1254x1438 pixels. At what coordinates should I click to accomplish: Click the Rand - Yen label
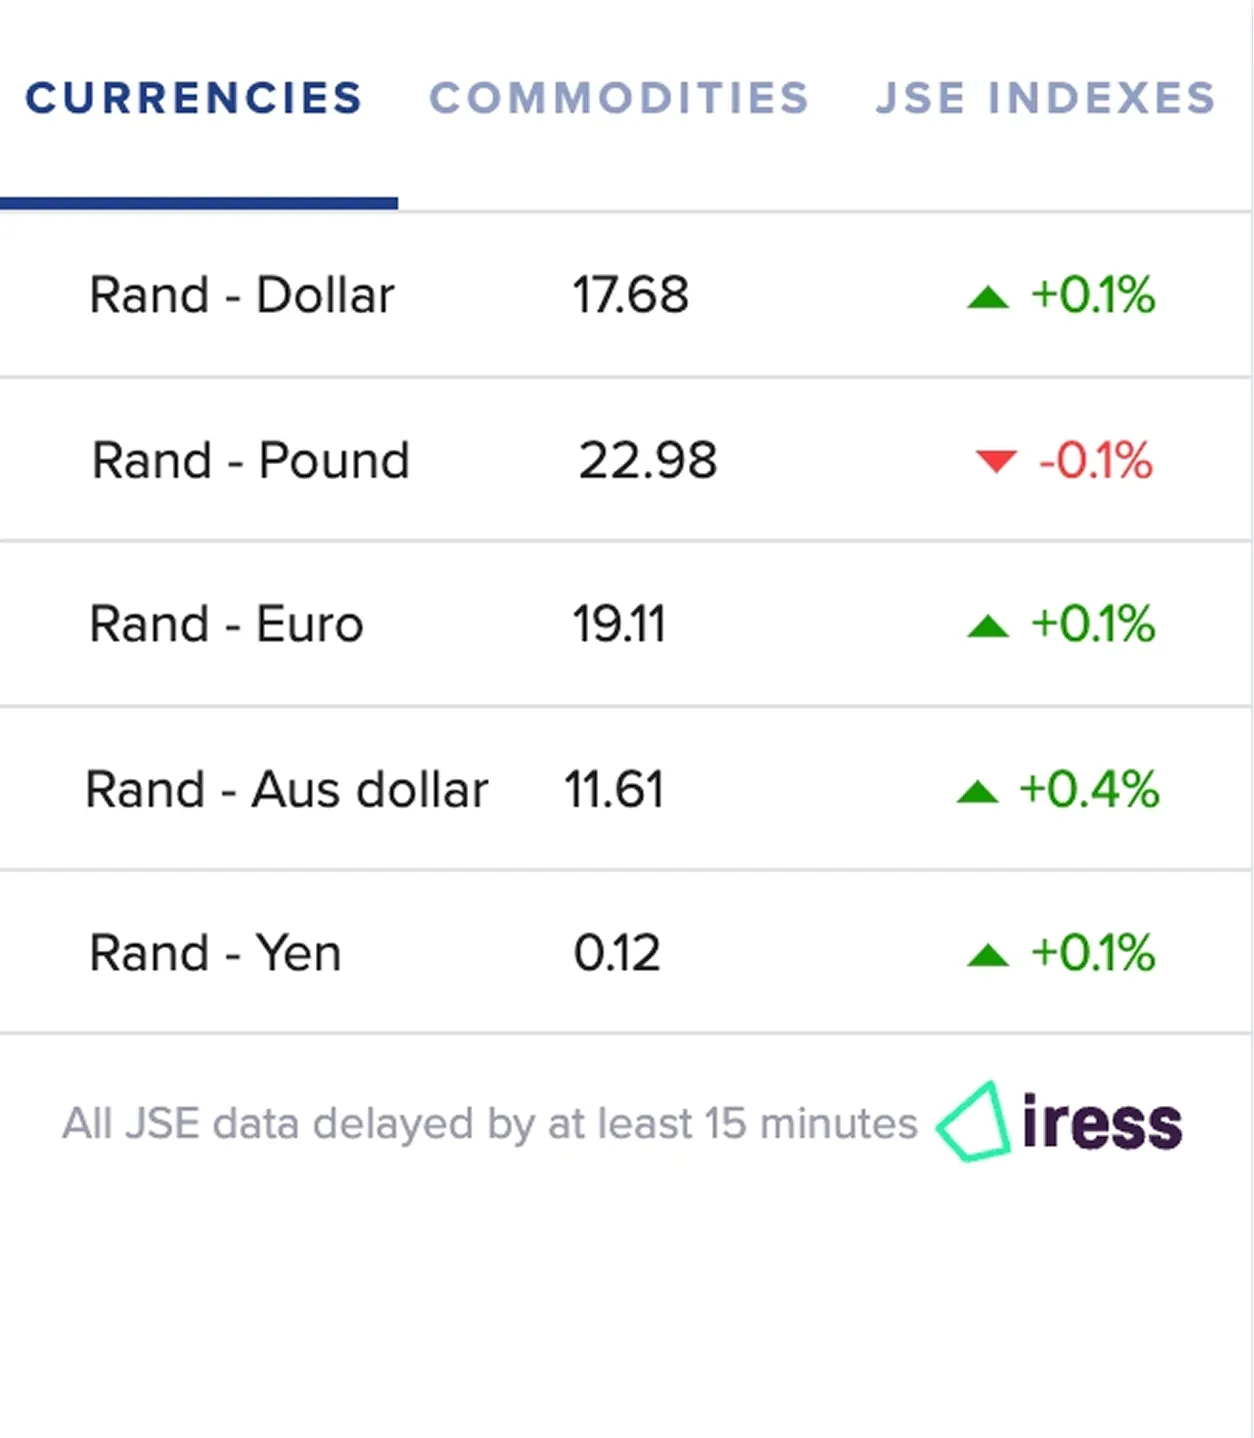tap(215, 953)
